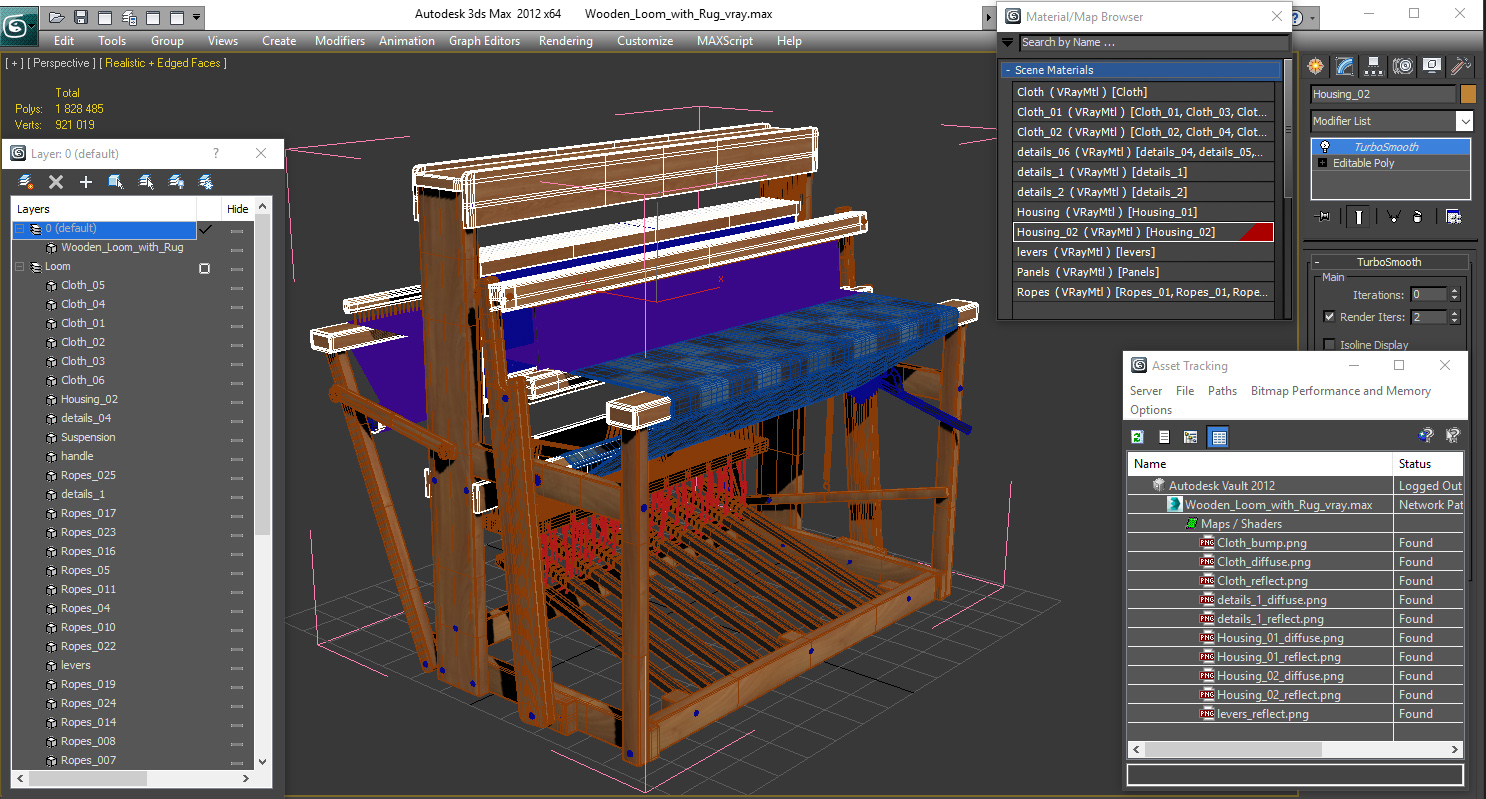Image resolution: width=1486 pixels, height=799 pixels.
Task: Click the Add Selected Objects plus icon
Action: pos(86,182)
